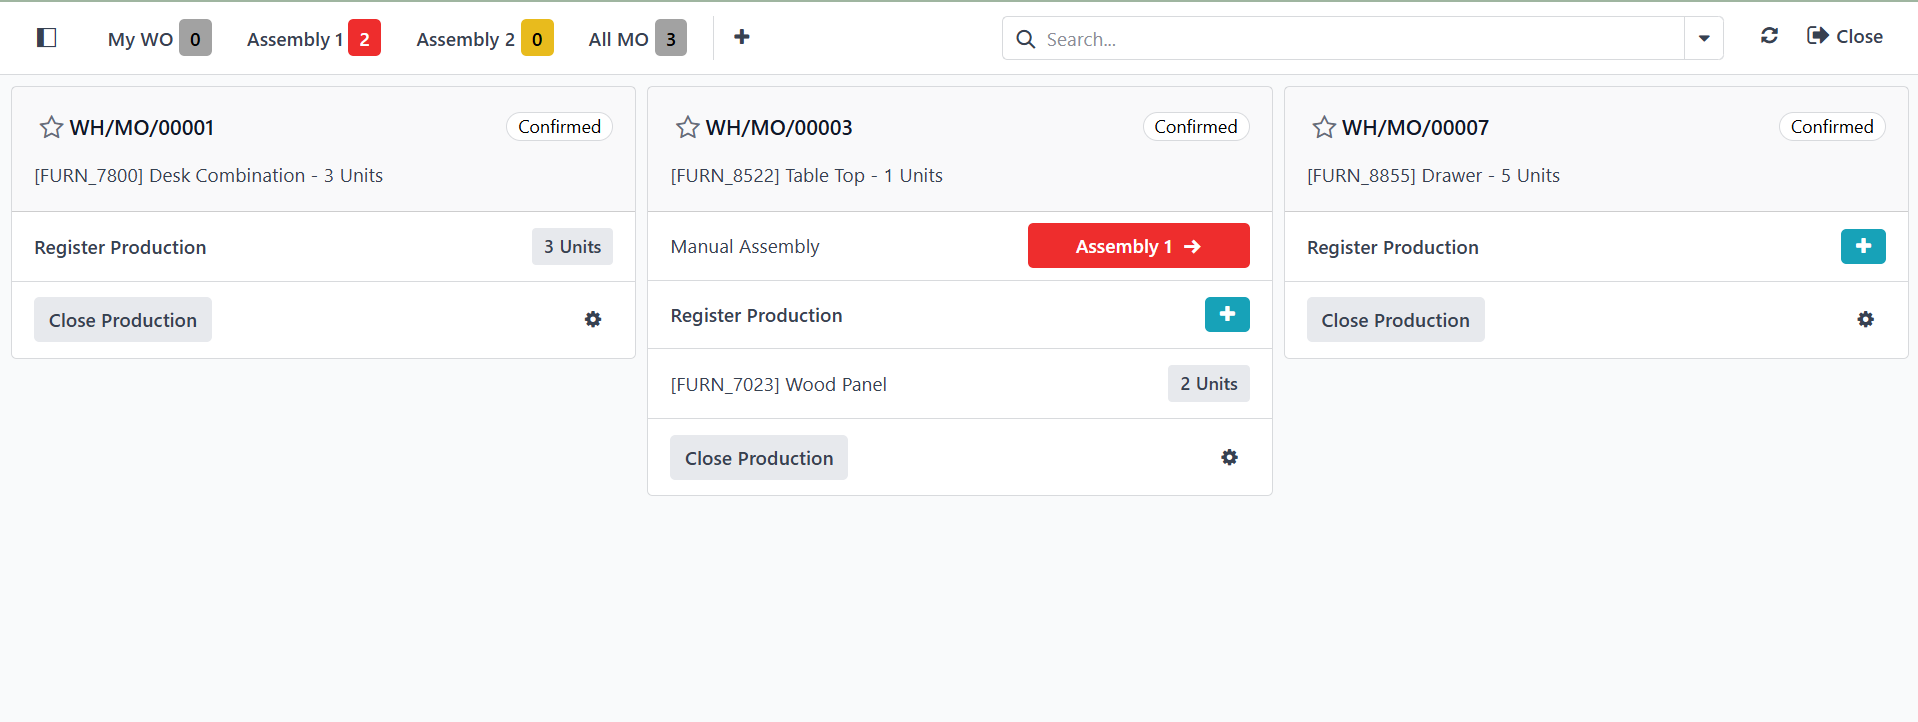The image size is (1918, 722).
Task: Open gear settings for WH/MO/00003
Action: tap(1229, 458)
